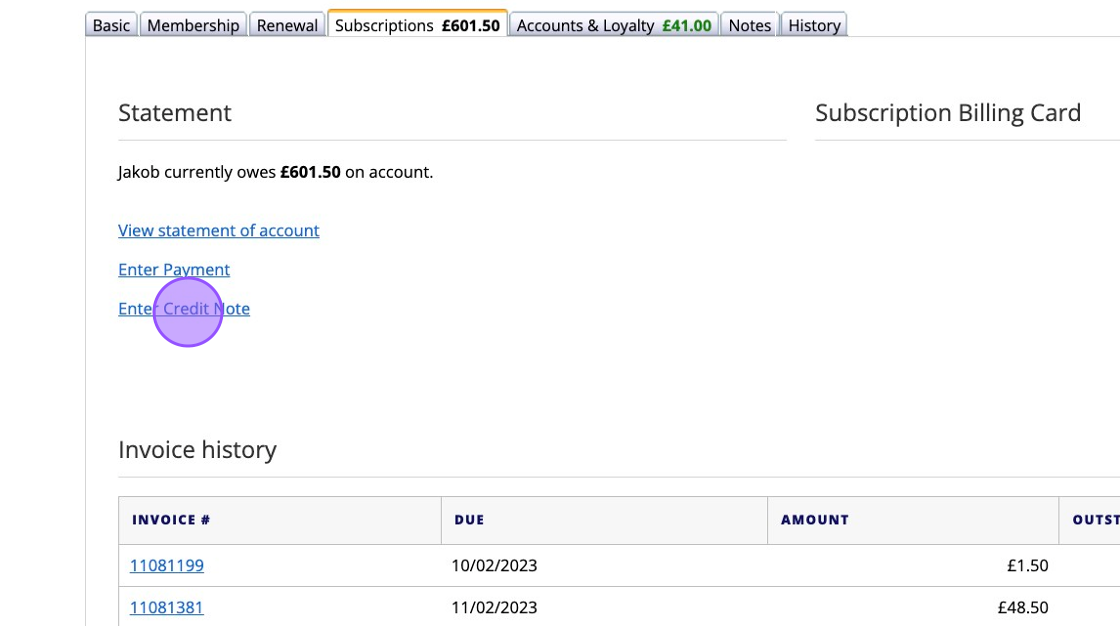Click the partially visible Outstanding column header
Image resolution: width=1120 pixels, height=626 pixels.
coord(1094,520)
